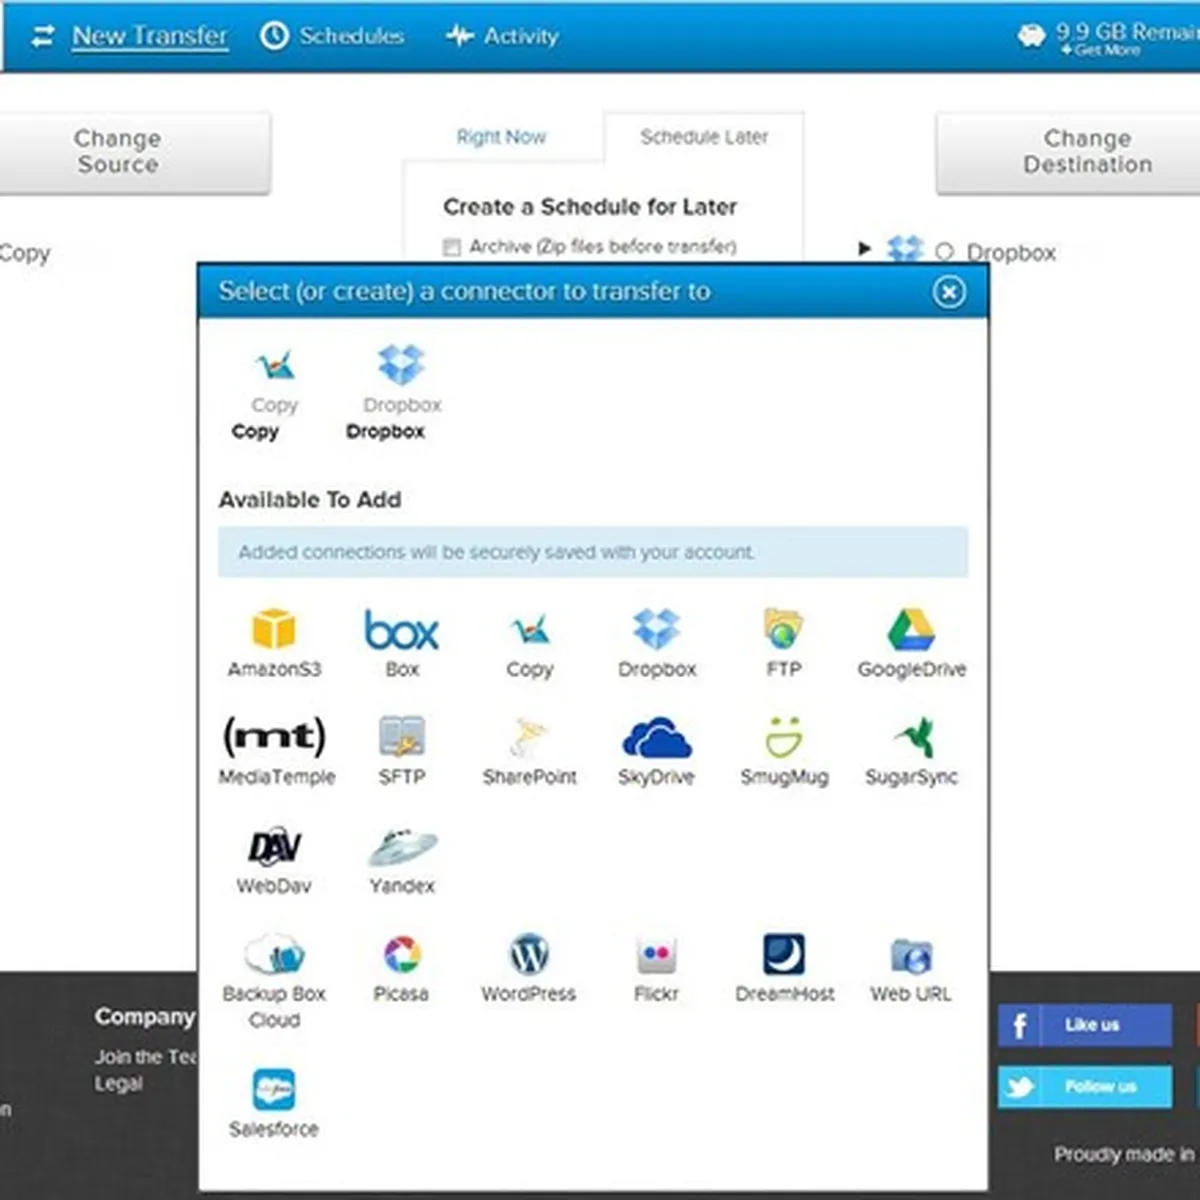1200x1200 pixels.
Task: Switch to the Right Now tab
Action: click(501, 137)
